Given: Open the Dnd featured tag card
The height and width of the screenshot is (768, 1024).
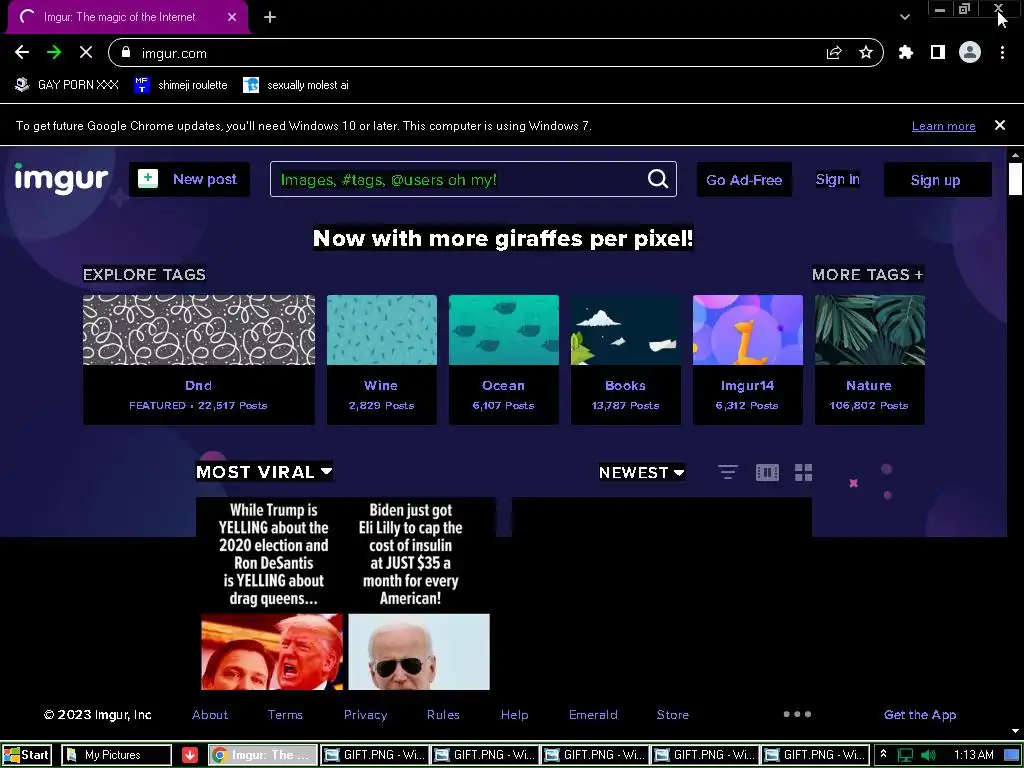Looking at the screenshot, I should tap(199, 360).
